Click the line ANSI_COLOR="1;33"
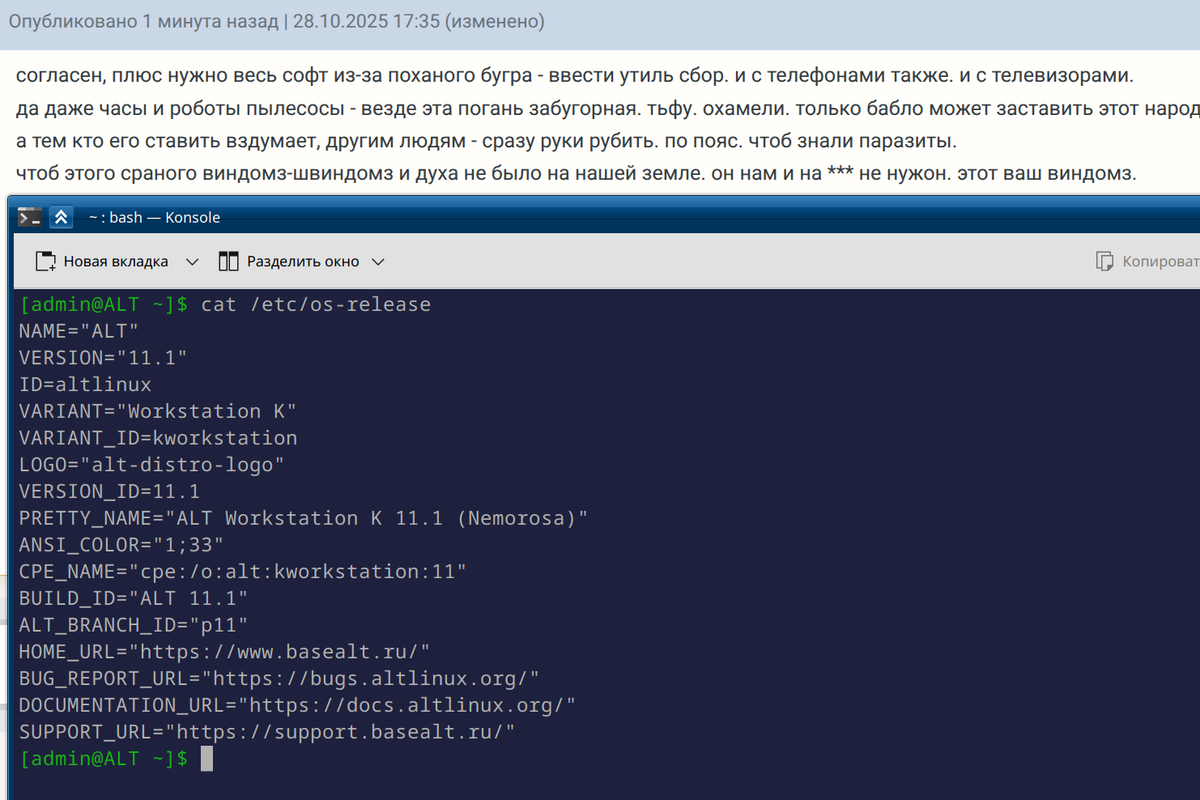This screenshot has height=800, width=1200. tap(122, 545)
